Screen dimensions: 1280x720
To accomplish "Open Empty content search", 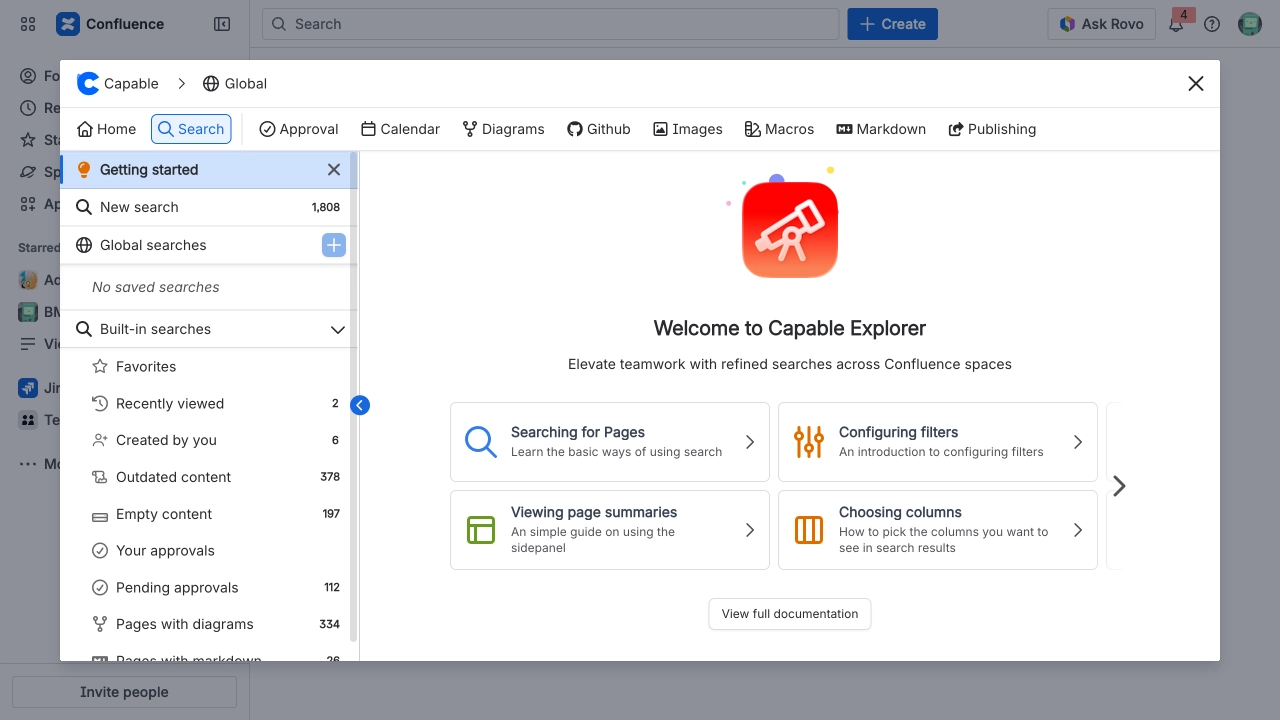I will (205, 514).
